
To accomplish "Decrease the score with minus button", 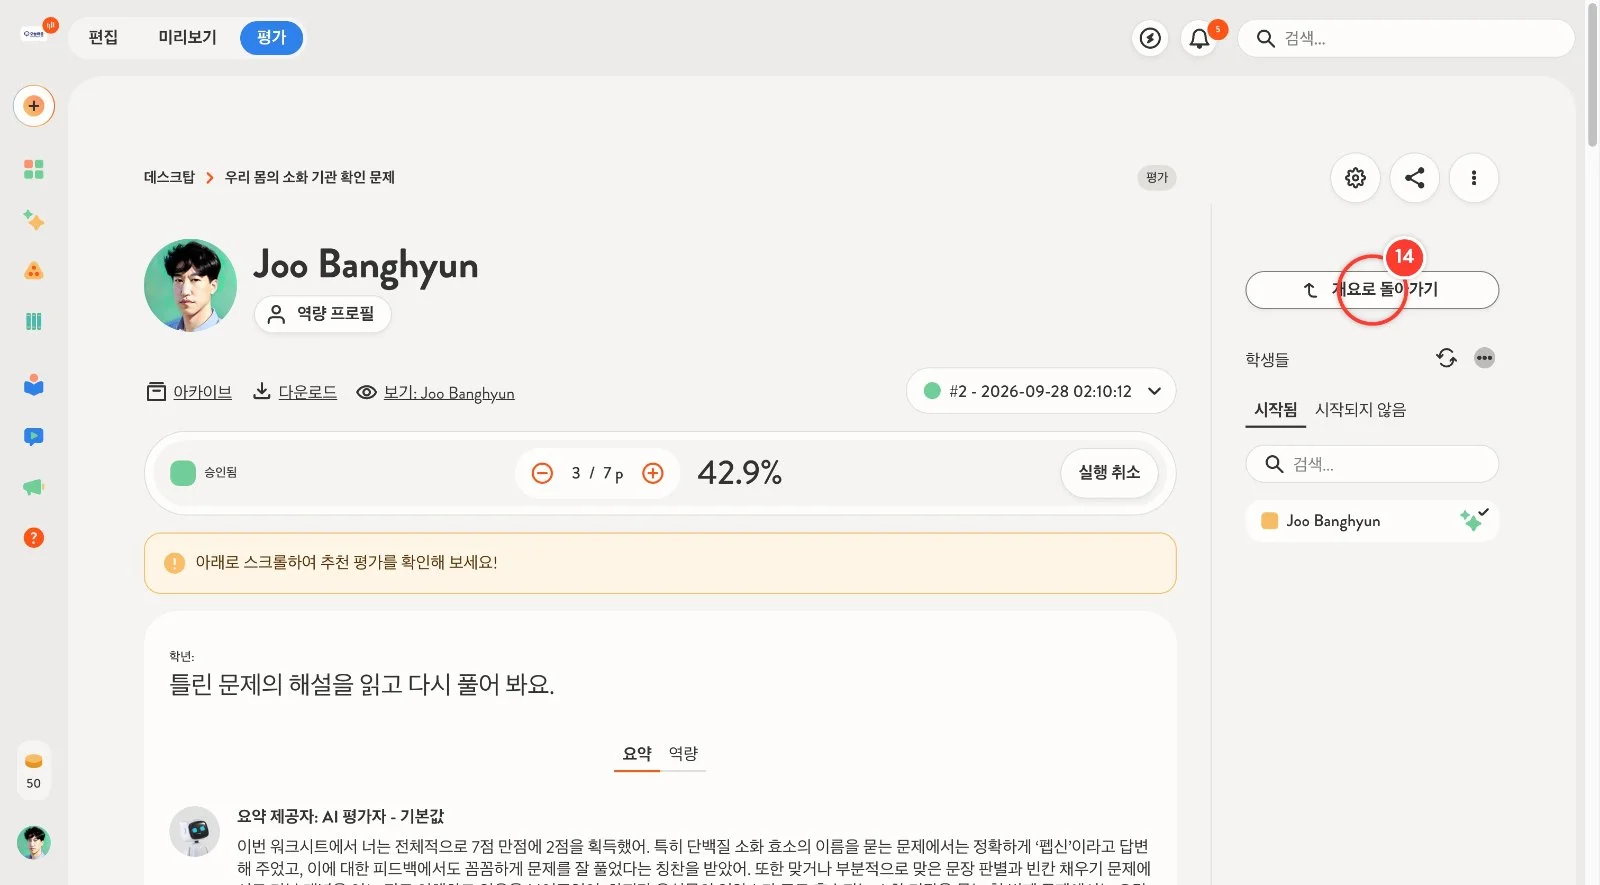I will 542,473.
